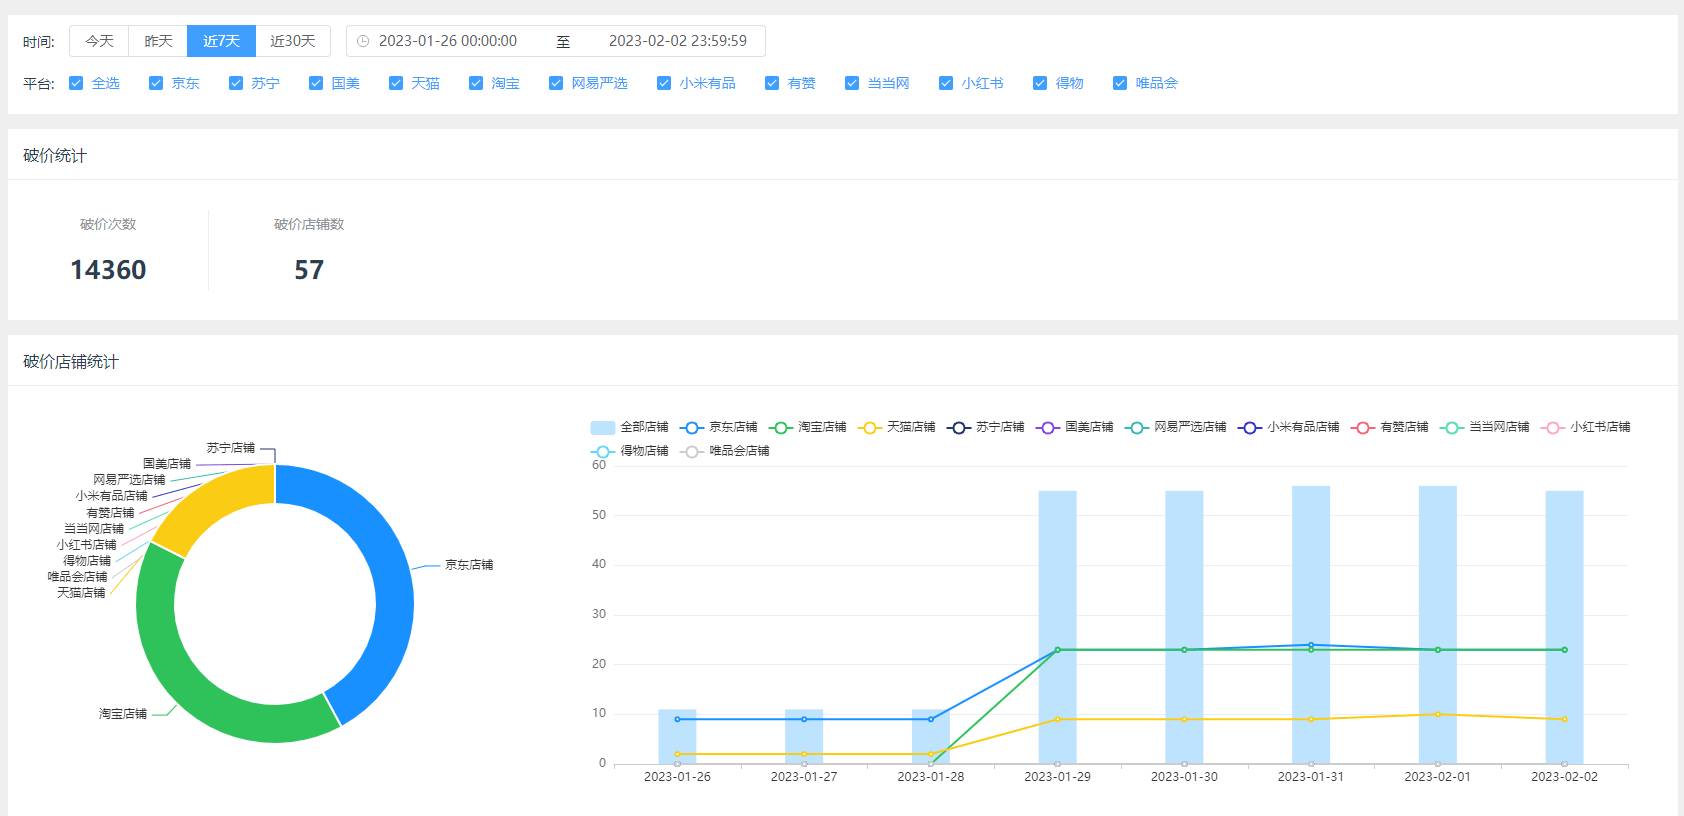Screen dimensions: 1684x816
Task: Edit the start date 2023-01-26 00:00:00 field
Action: tap(448, 41)
